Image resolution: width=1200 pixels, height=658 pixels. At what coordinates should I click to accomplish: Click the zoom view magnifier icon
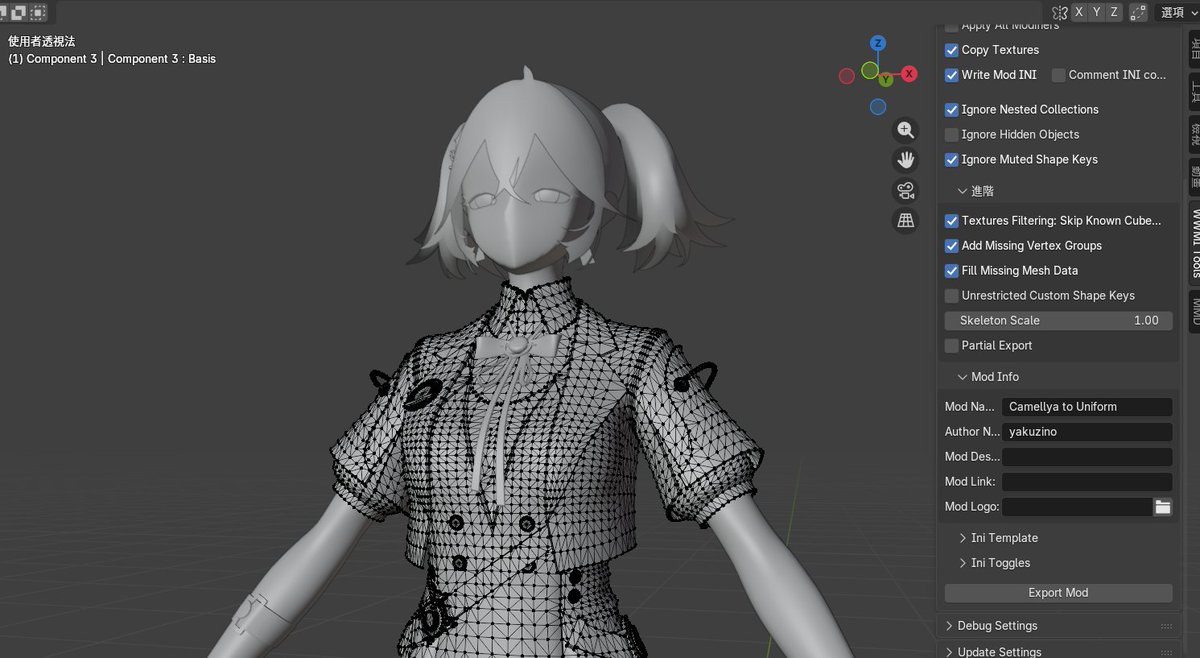pyautogui.click(x=906, y=129)
